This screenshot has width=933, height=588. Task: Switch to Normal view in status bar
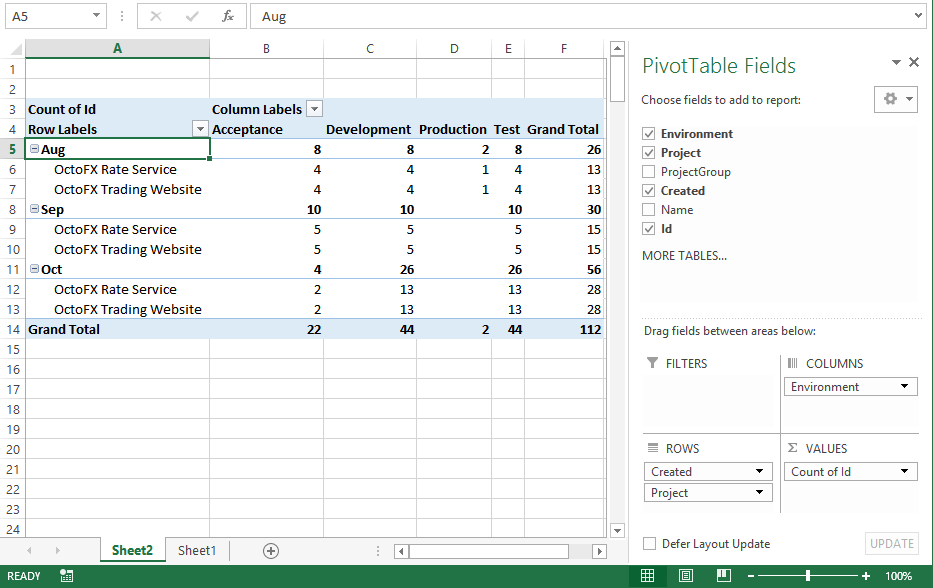click(x=647, y=576)
